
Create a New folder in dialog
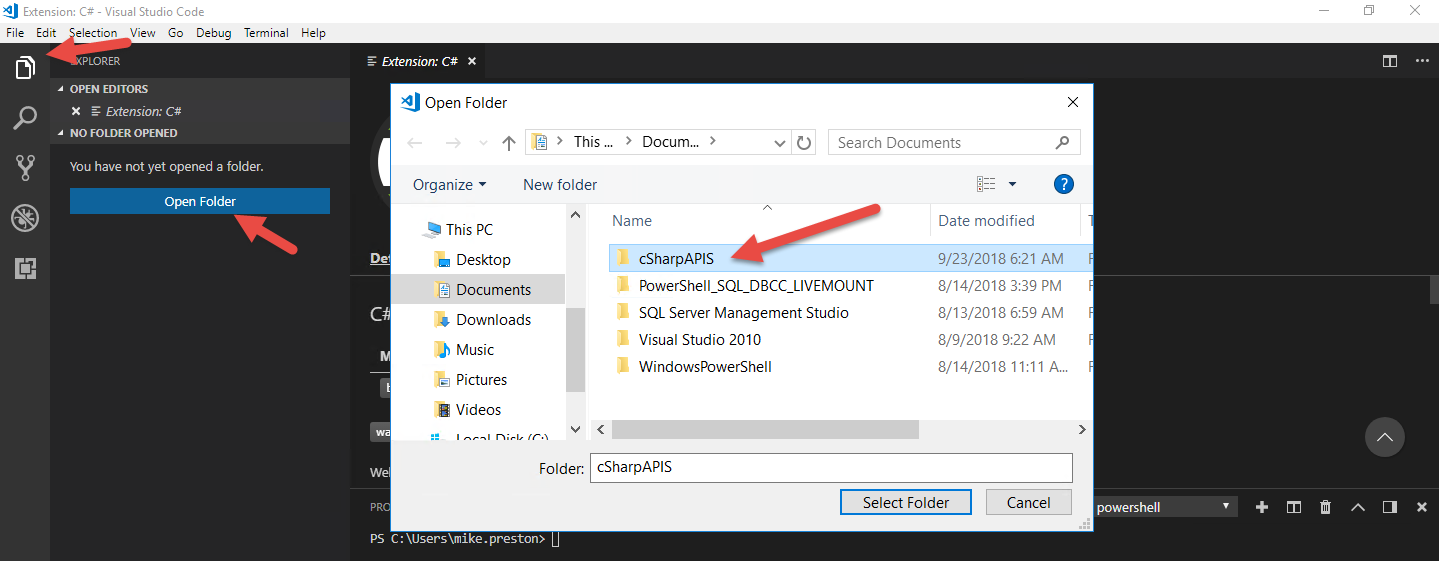tap(560, 184)
